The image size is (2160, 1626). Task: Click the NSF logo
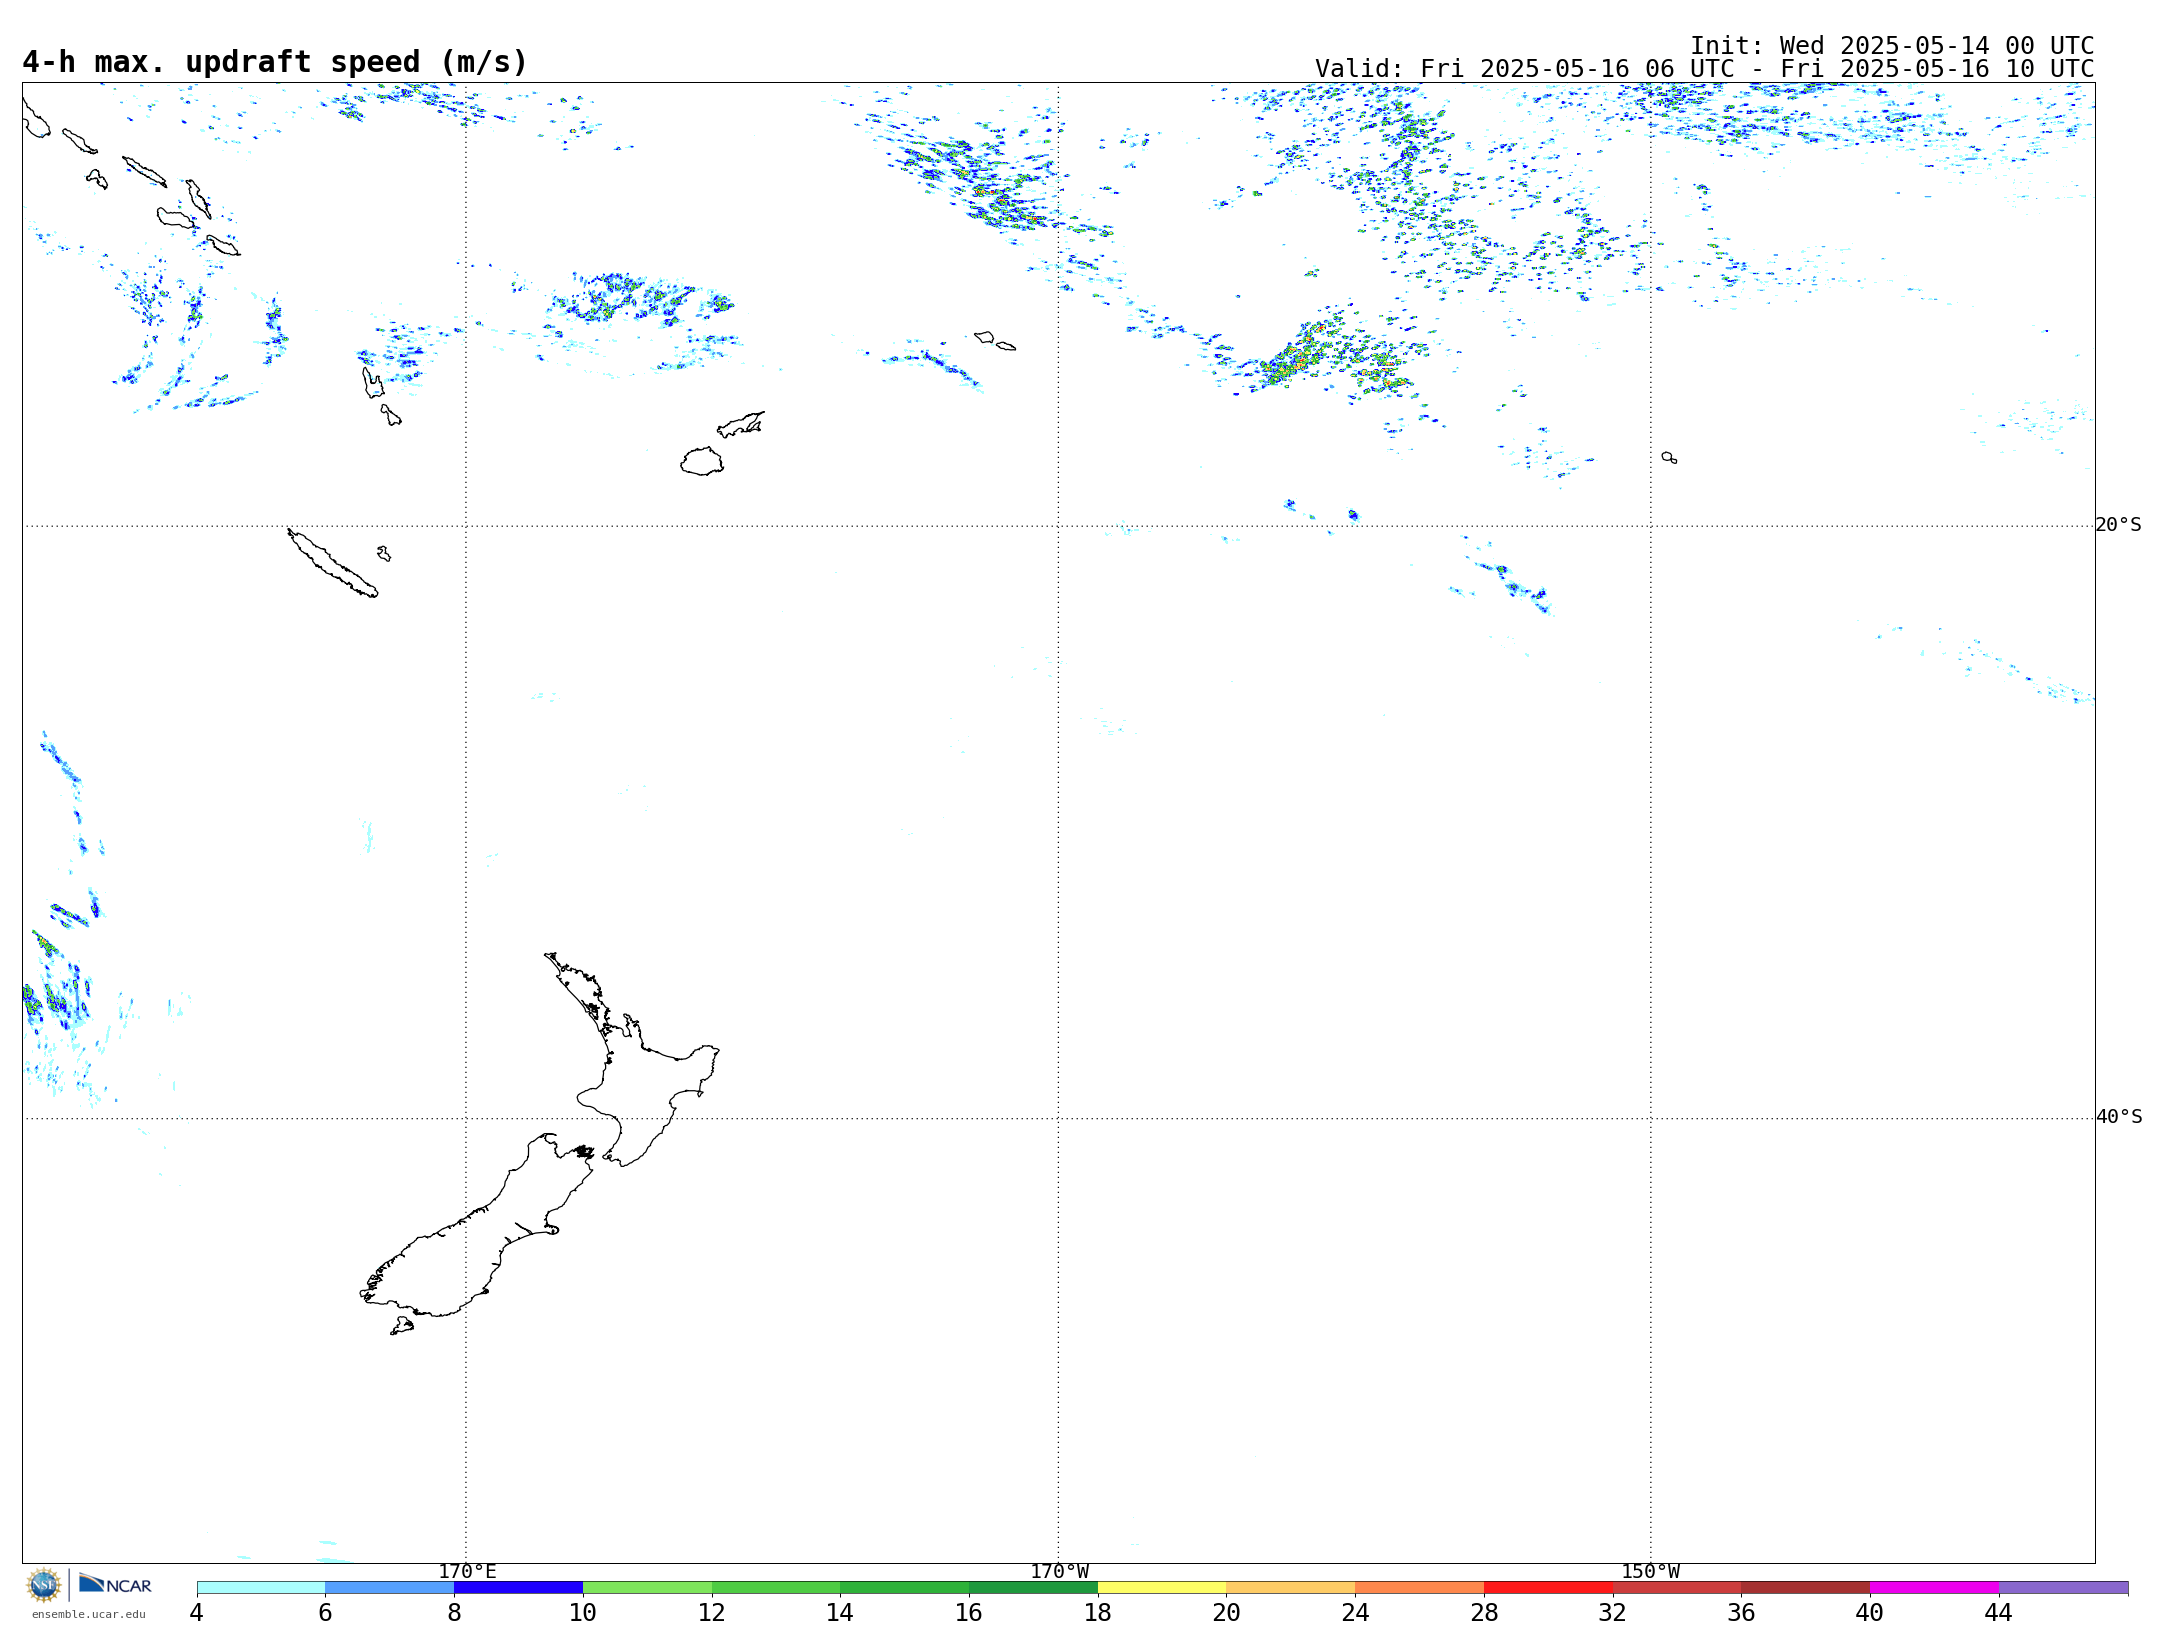(44, 1584)
